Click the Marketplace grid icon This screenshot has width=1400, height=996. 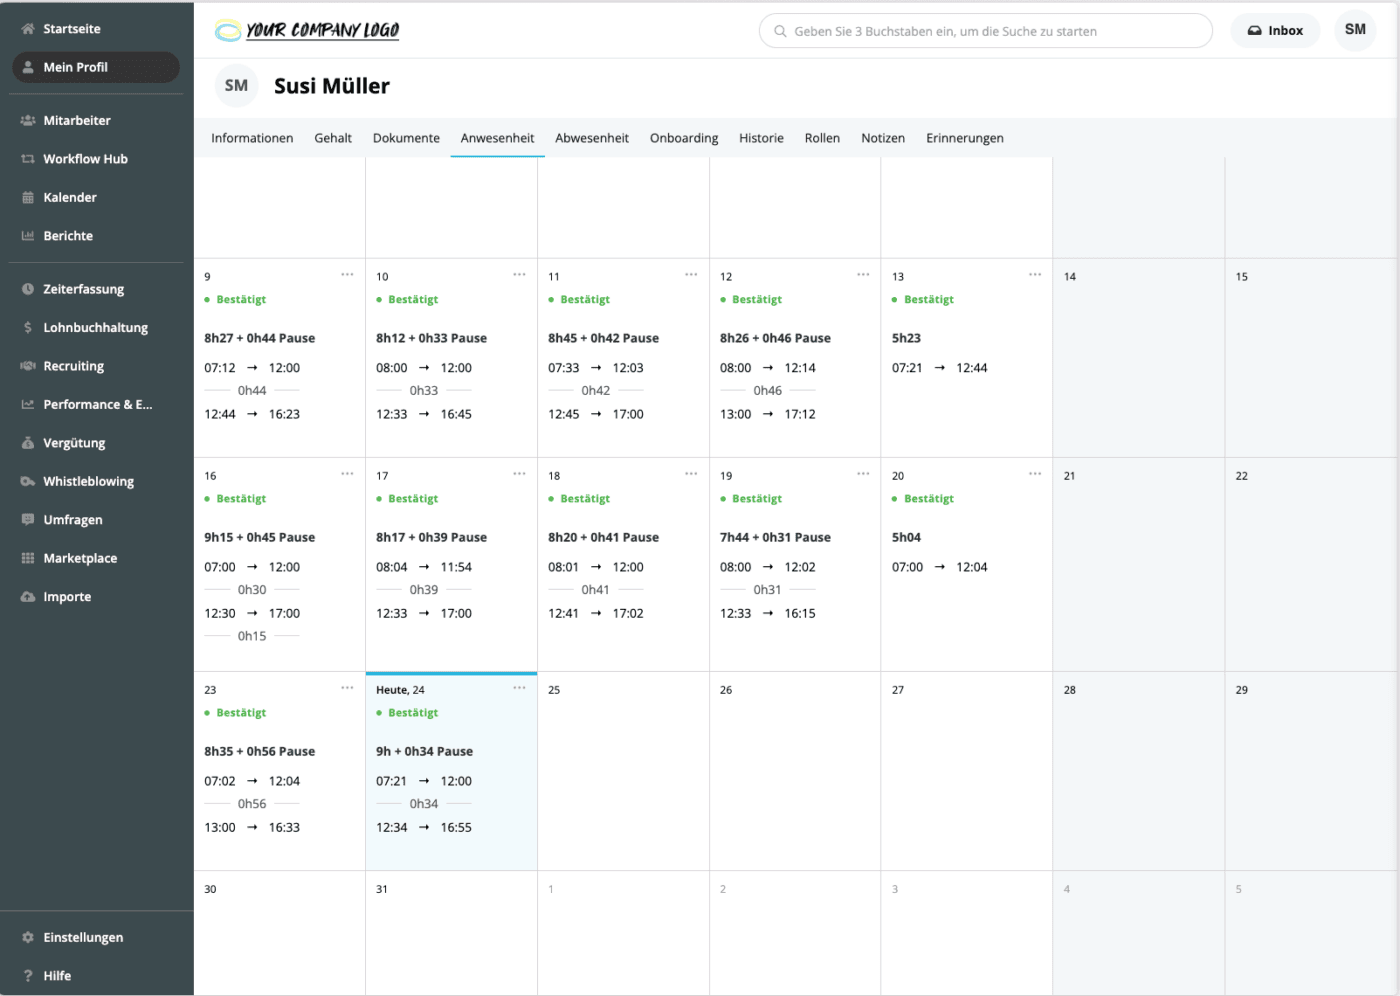(x=28, y=559)
